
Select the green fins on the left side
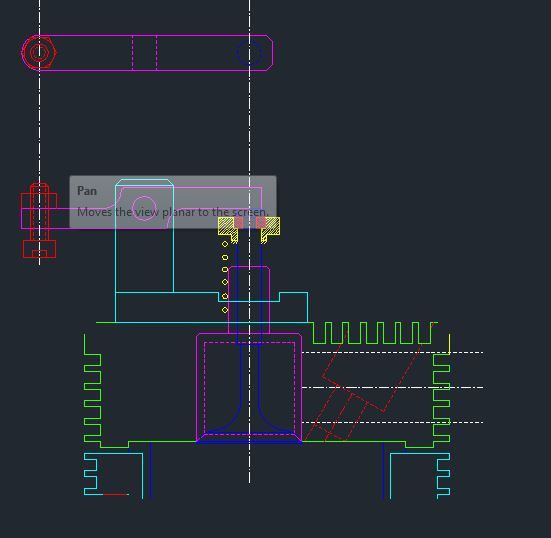(93, 391)
